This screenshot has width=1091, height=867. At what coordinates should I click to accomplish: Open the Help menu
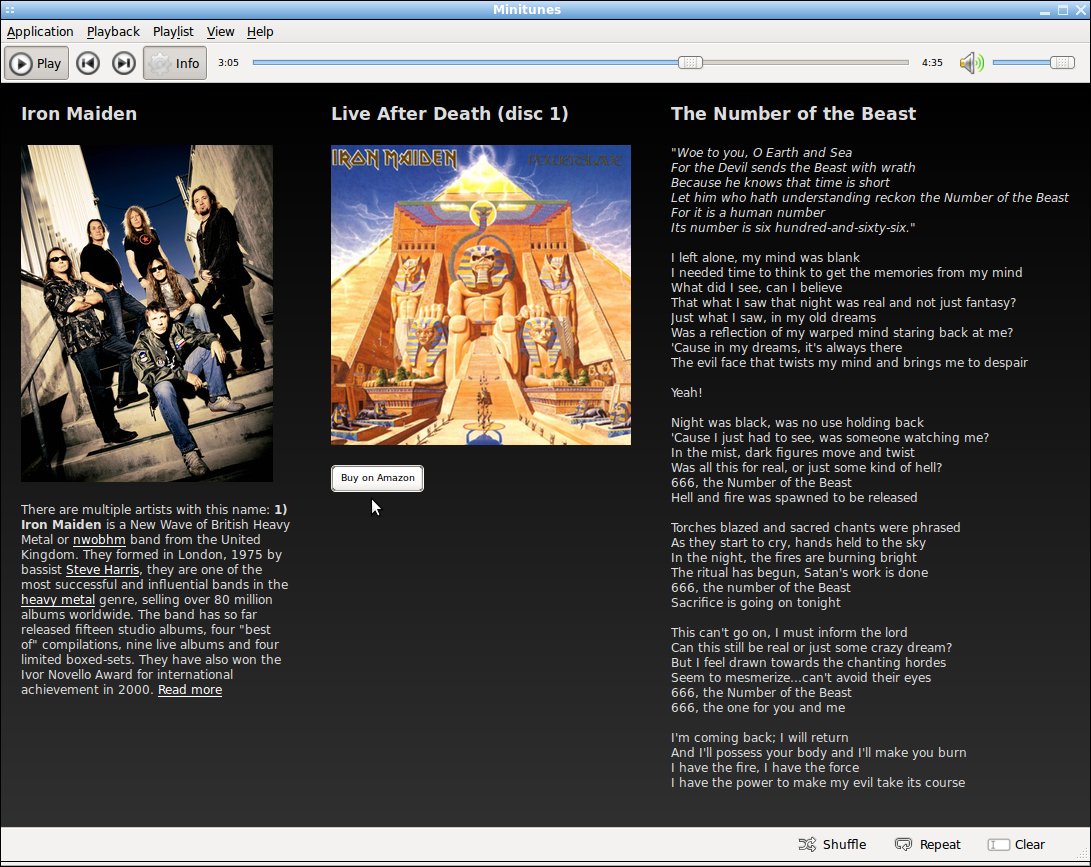(x=260, y=31)
